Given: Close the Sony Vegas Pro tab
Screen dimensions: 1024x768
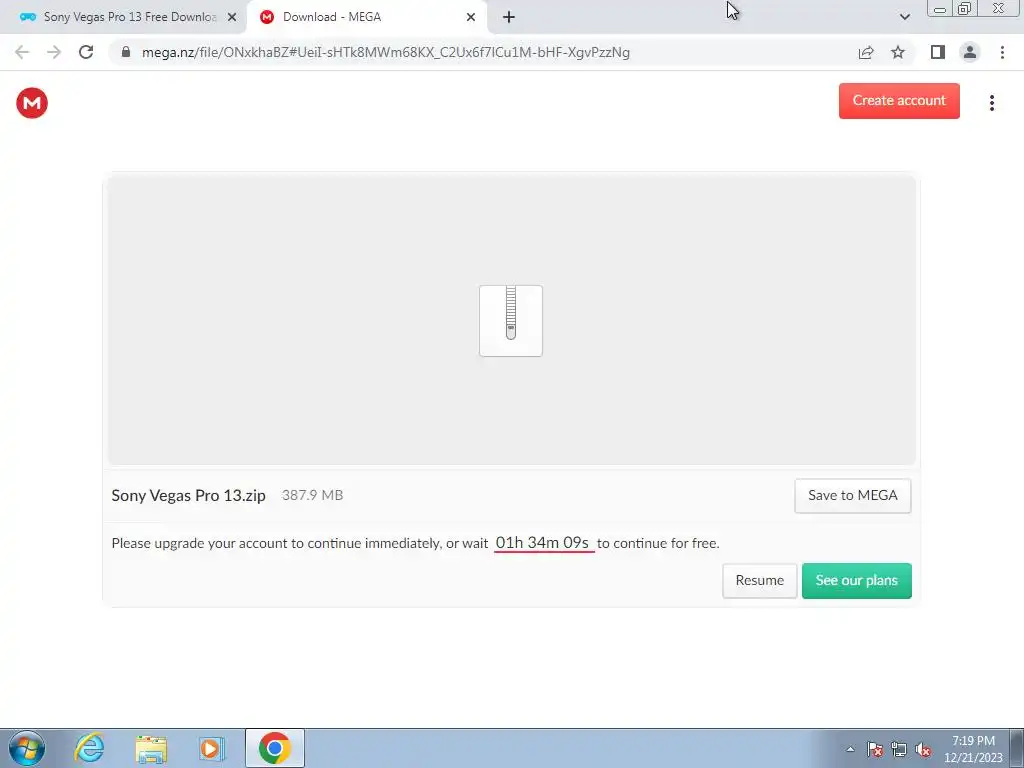Looking at the screenshot, I should pyautogui.click(x=232, y=17).
